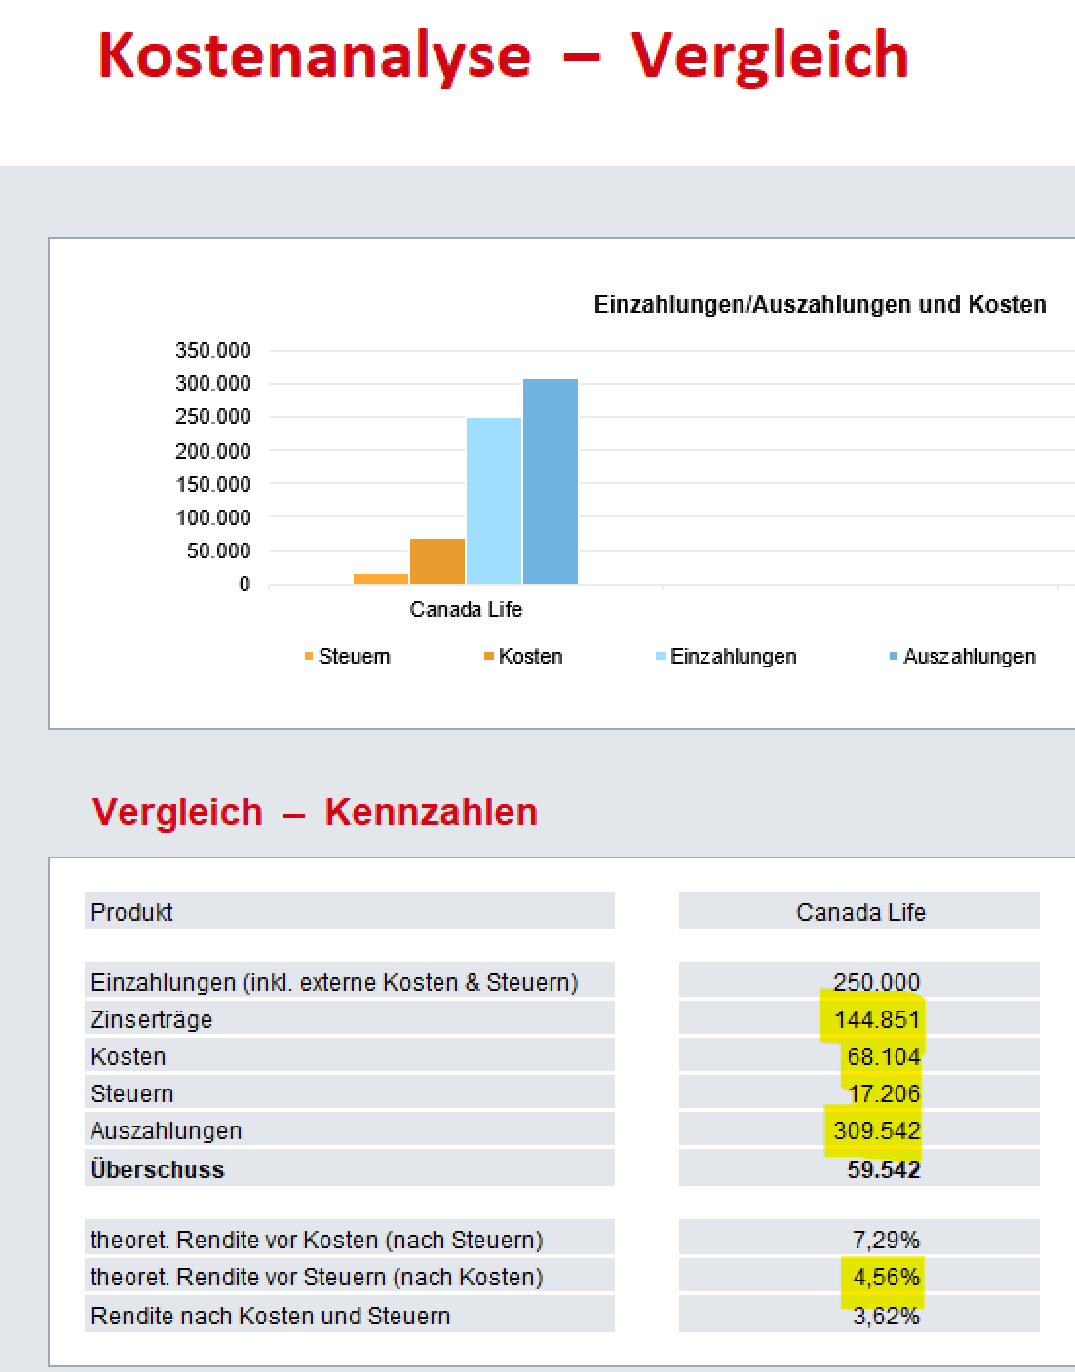
Task: Click the 350.000 y-axis label
Action: point(213,350)
